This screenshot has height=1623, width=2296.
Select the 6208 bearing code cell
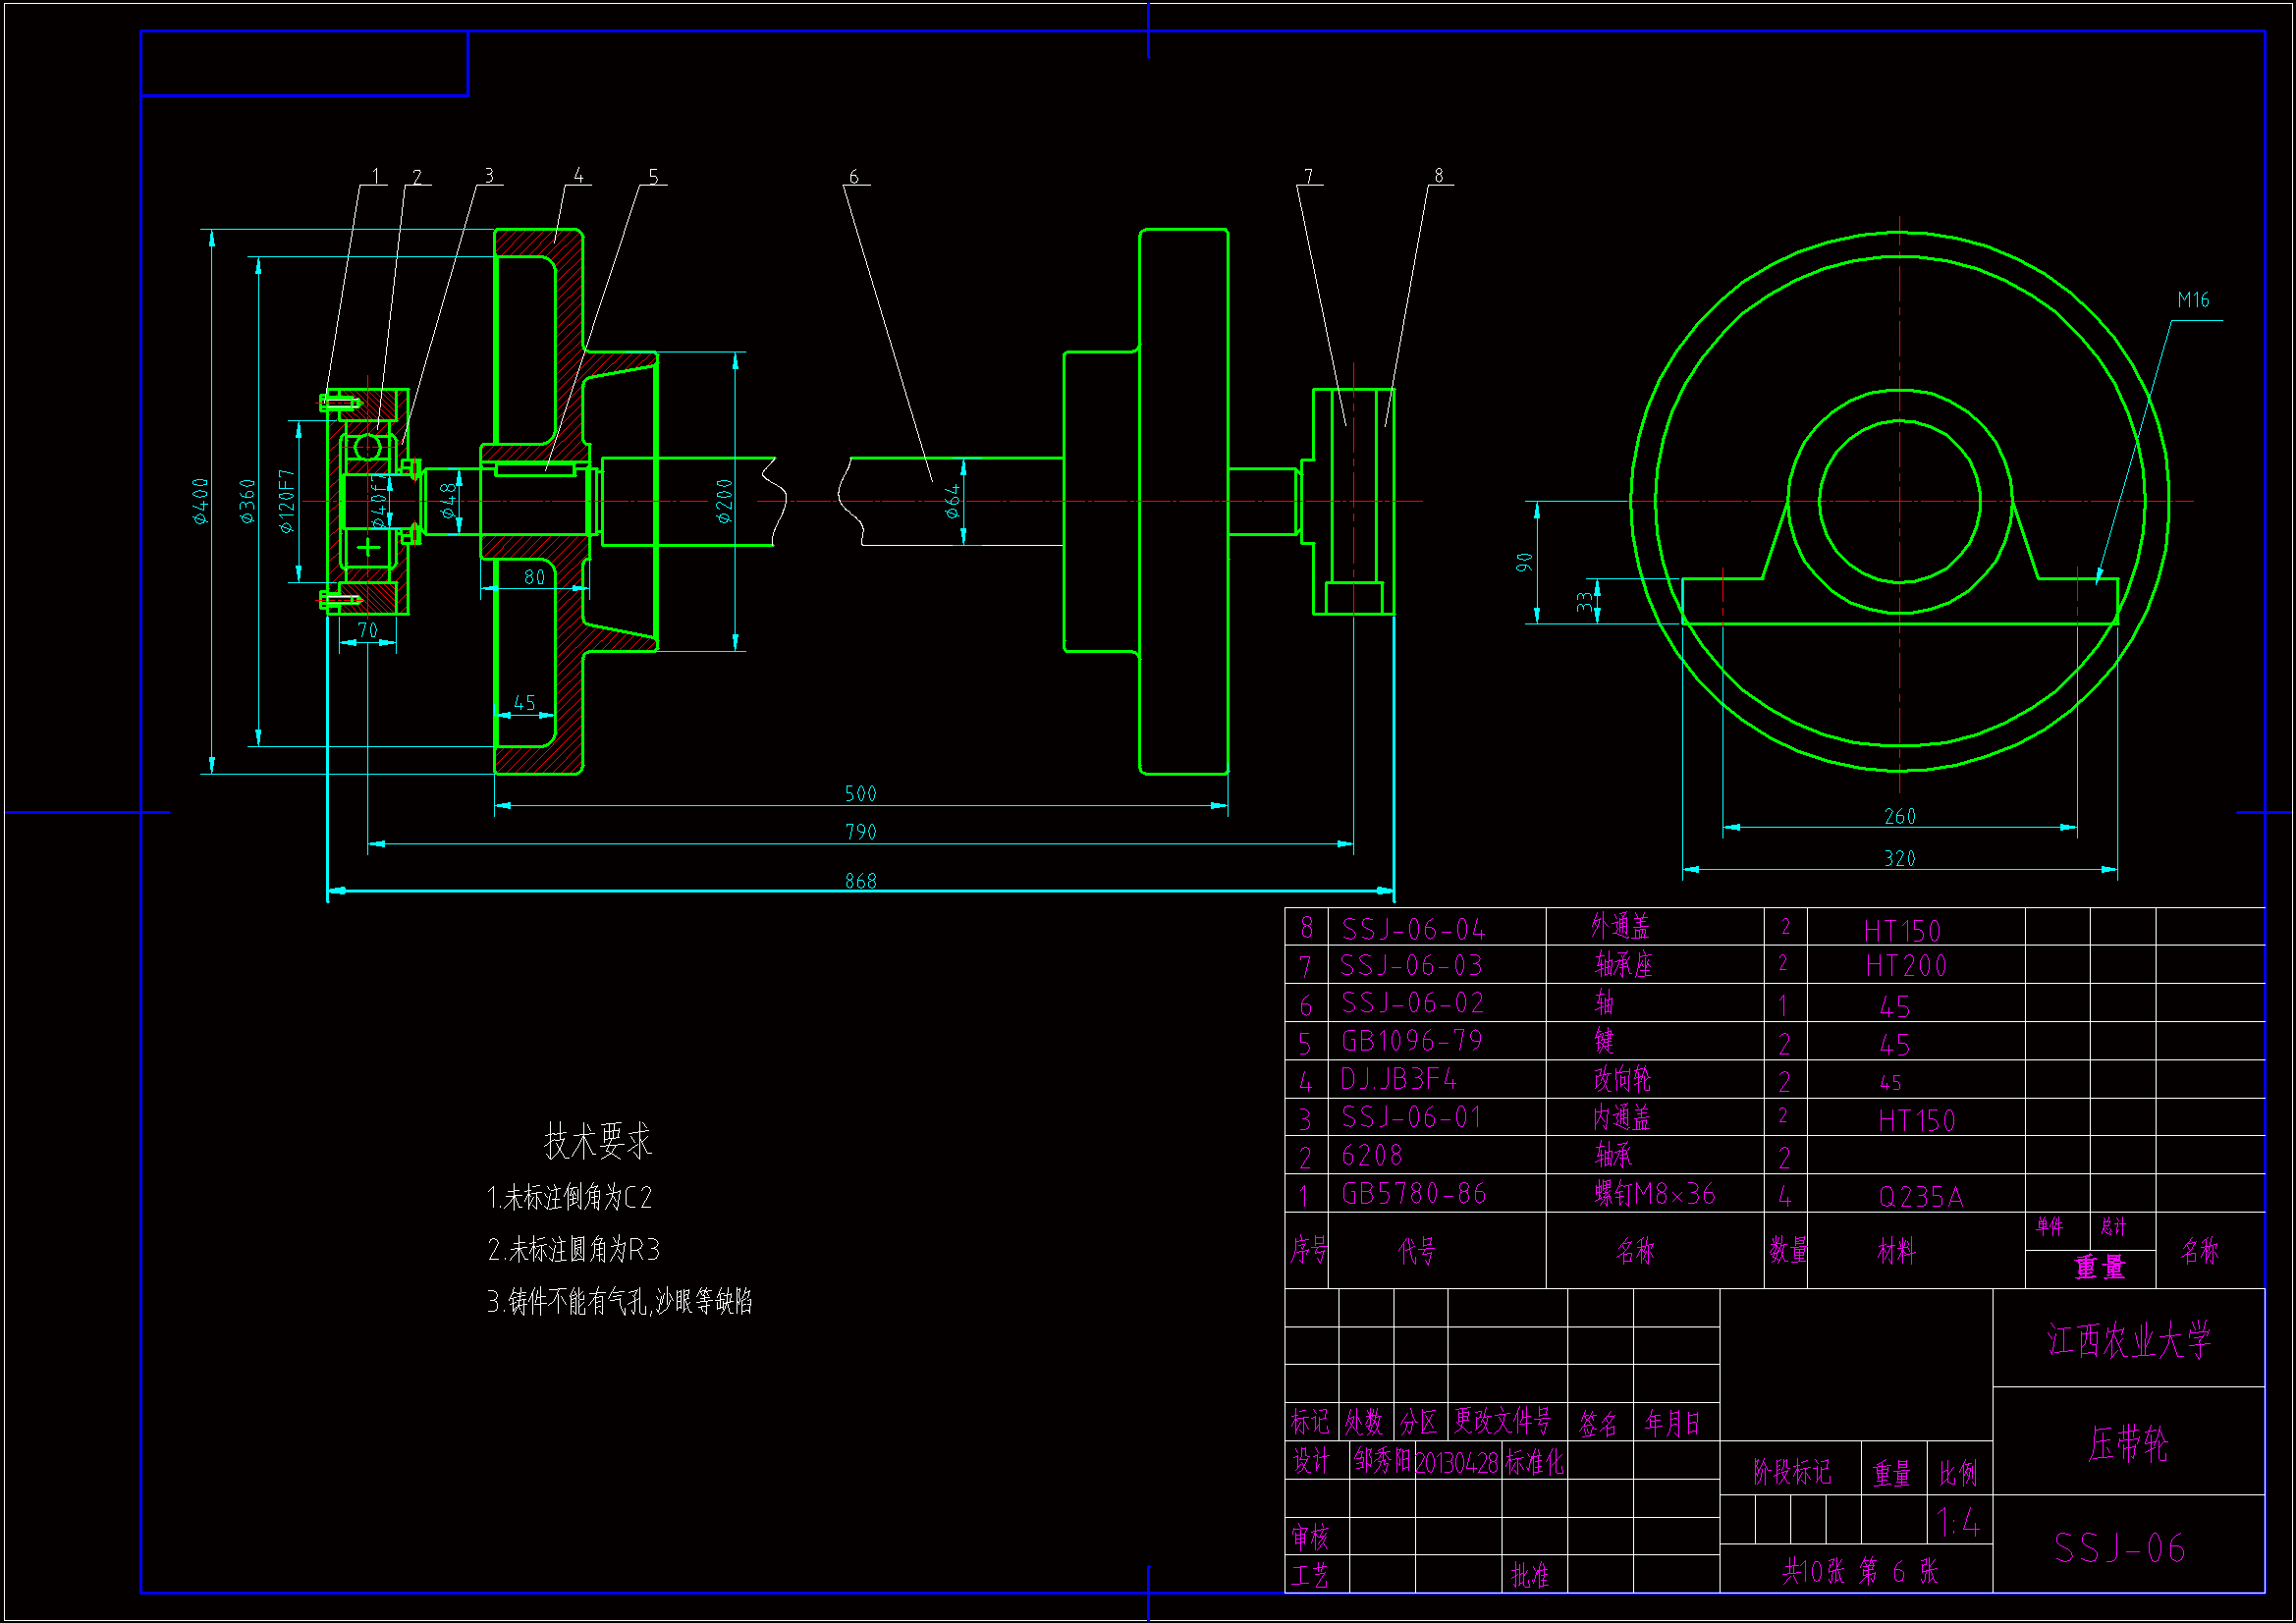1371,1155
